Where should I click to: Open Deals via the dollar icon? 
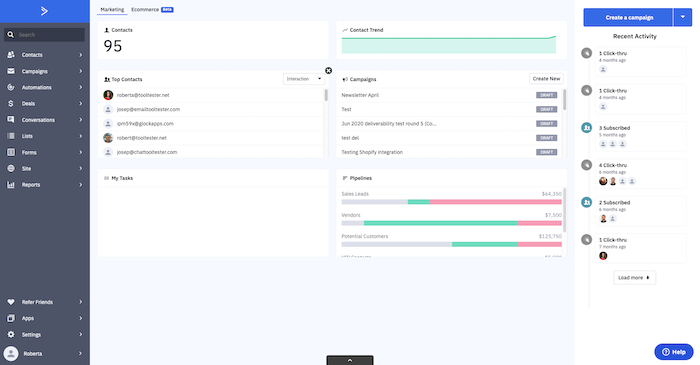[11, 104]
